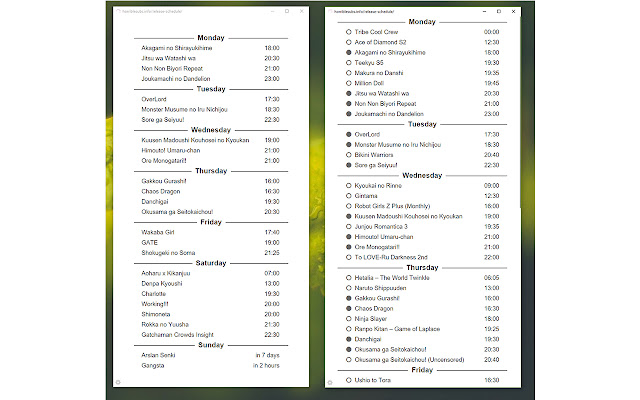Open Monster Musume no Iru Nichijou, left window

pyautogui.click(x=184, y=109)
